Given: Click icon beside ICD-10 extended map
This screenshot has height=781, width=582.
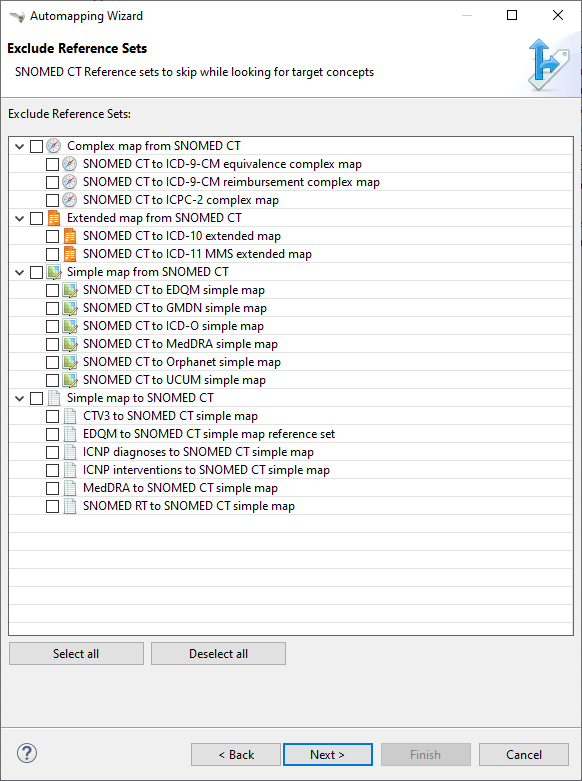Looking at the screenshot, I should 70,236.
